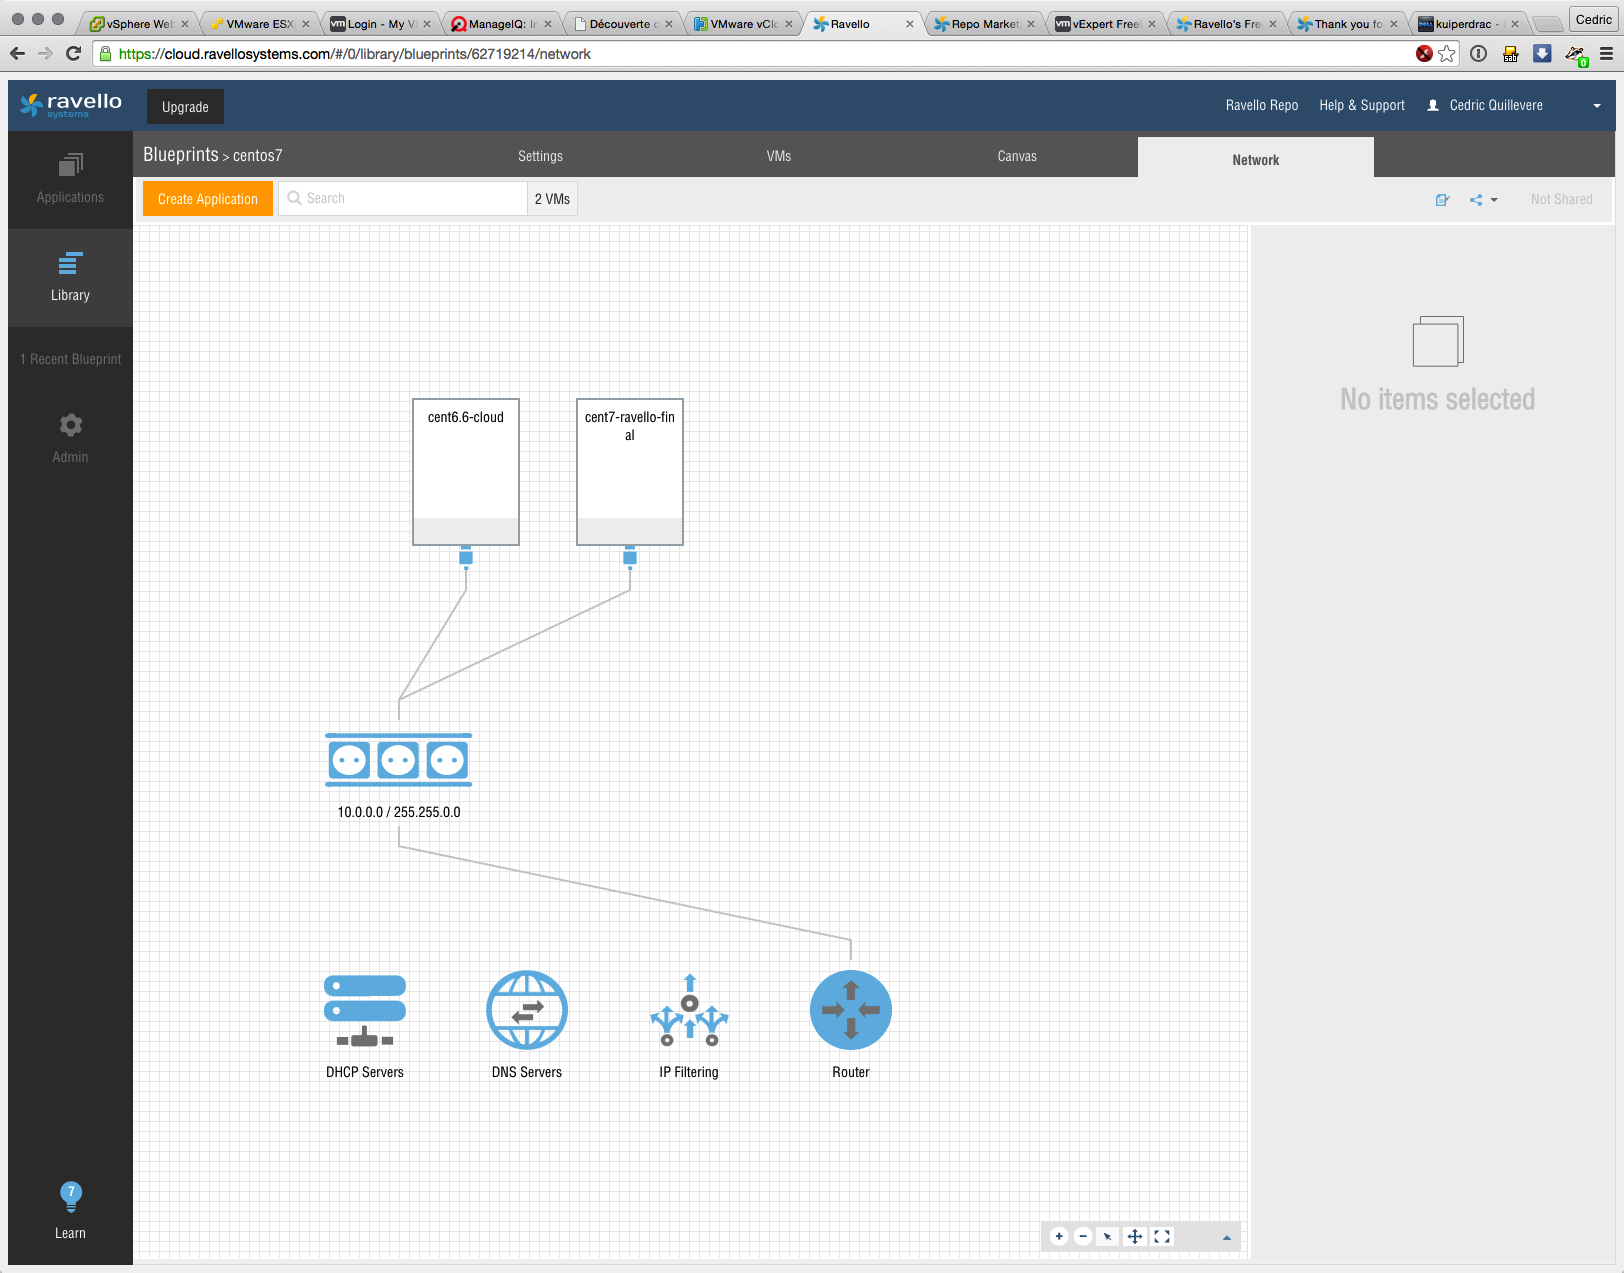1624x1273 pixels.
Task: Select the DNS Servers globe icon
Action: (x=527, y=1010)
